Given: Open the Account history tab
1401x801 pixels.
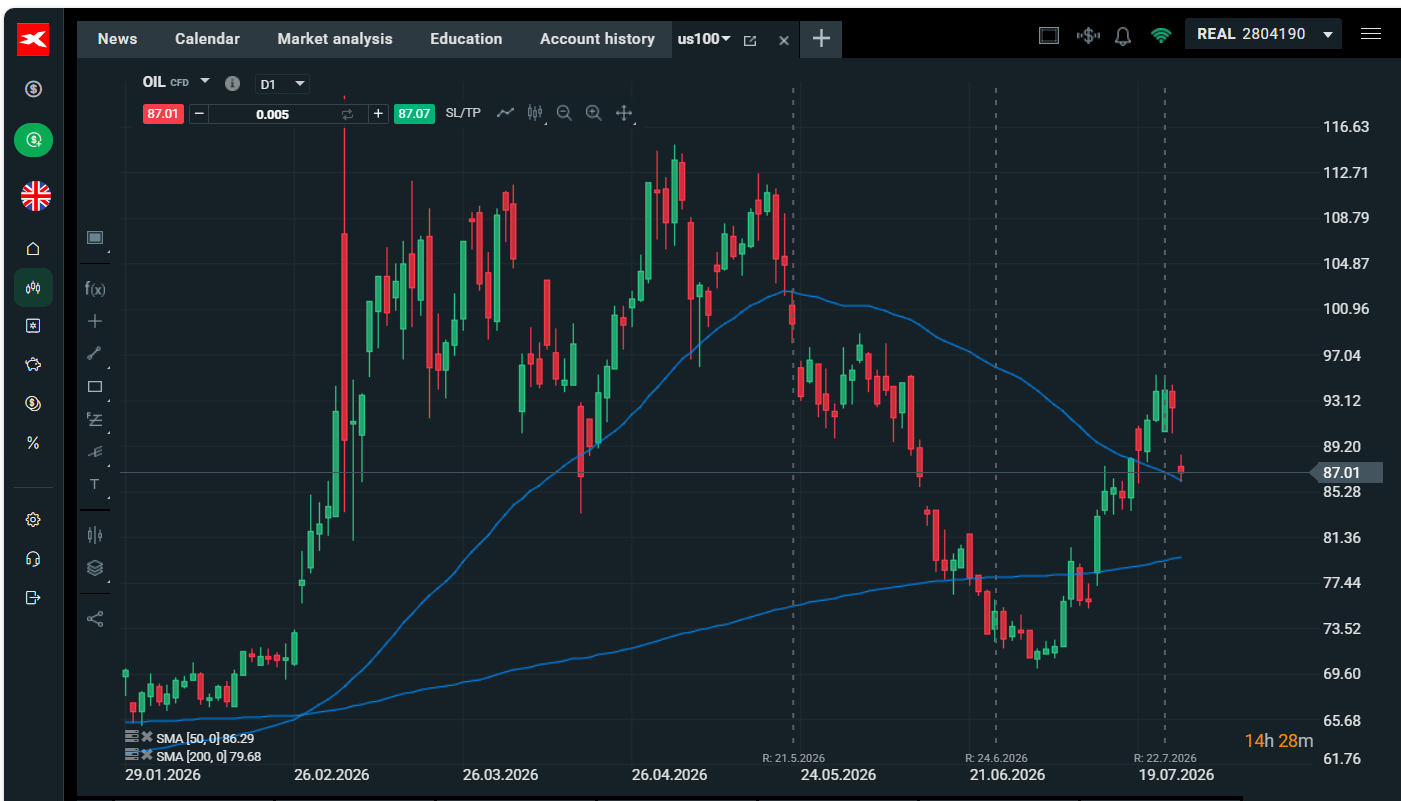Looking at the screenshot, I should [x=597, y=39].
